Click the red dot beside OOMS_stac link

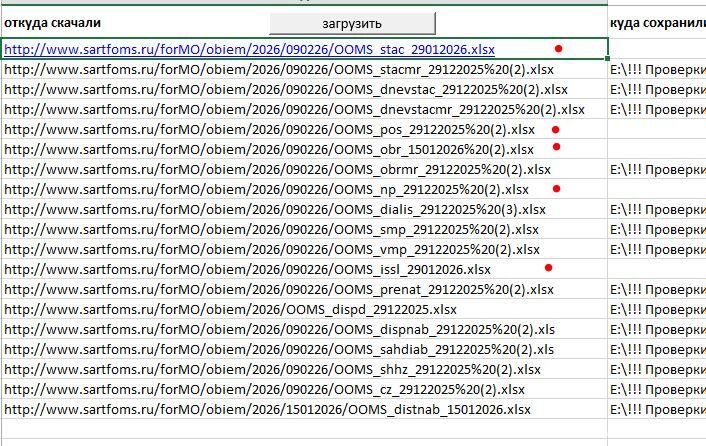pyautogui.click(x=559, y=48)
